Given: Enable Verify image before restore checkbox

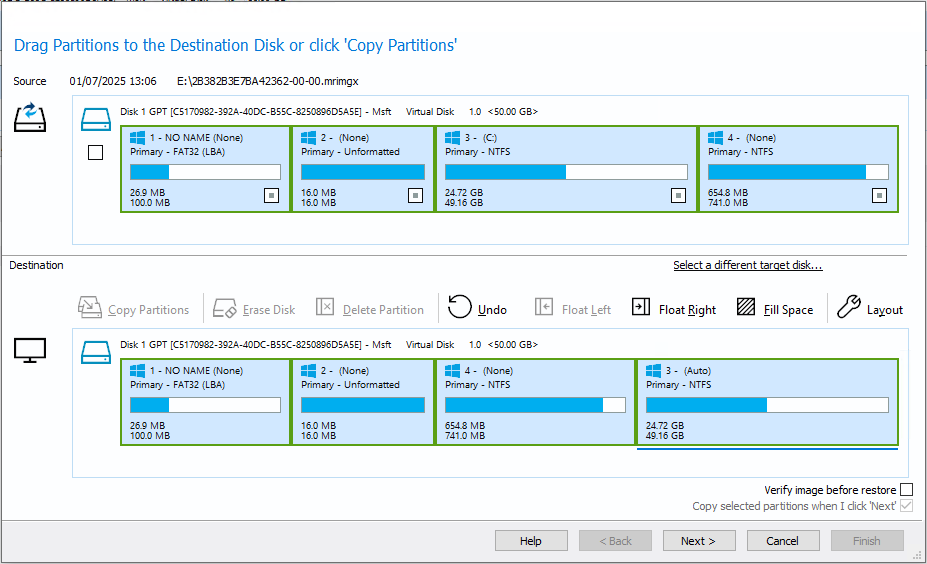Looking at the screenshot, I should click(906, 490).
